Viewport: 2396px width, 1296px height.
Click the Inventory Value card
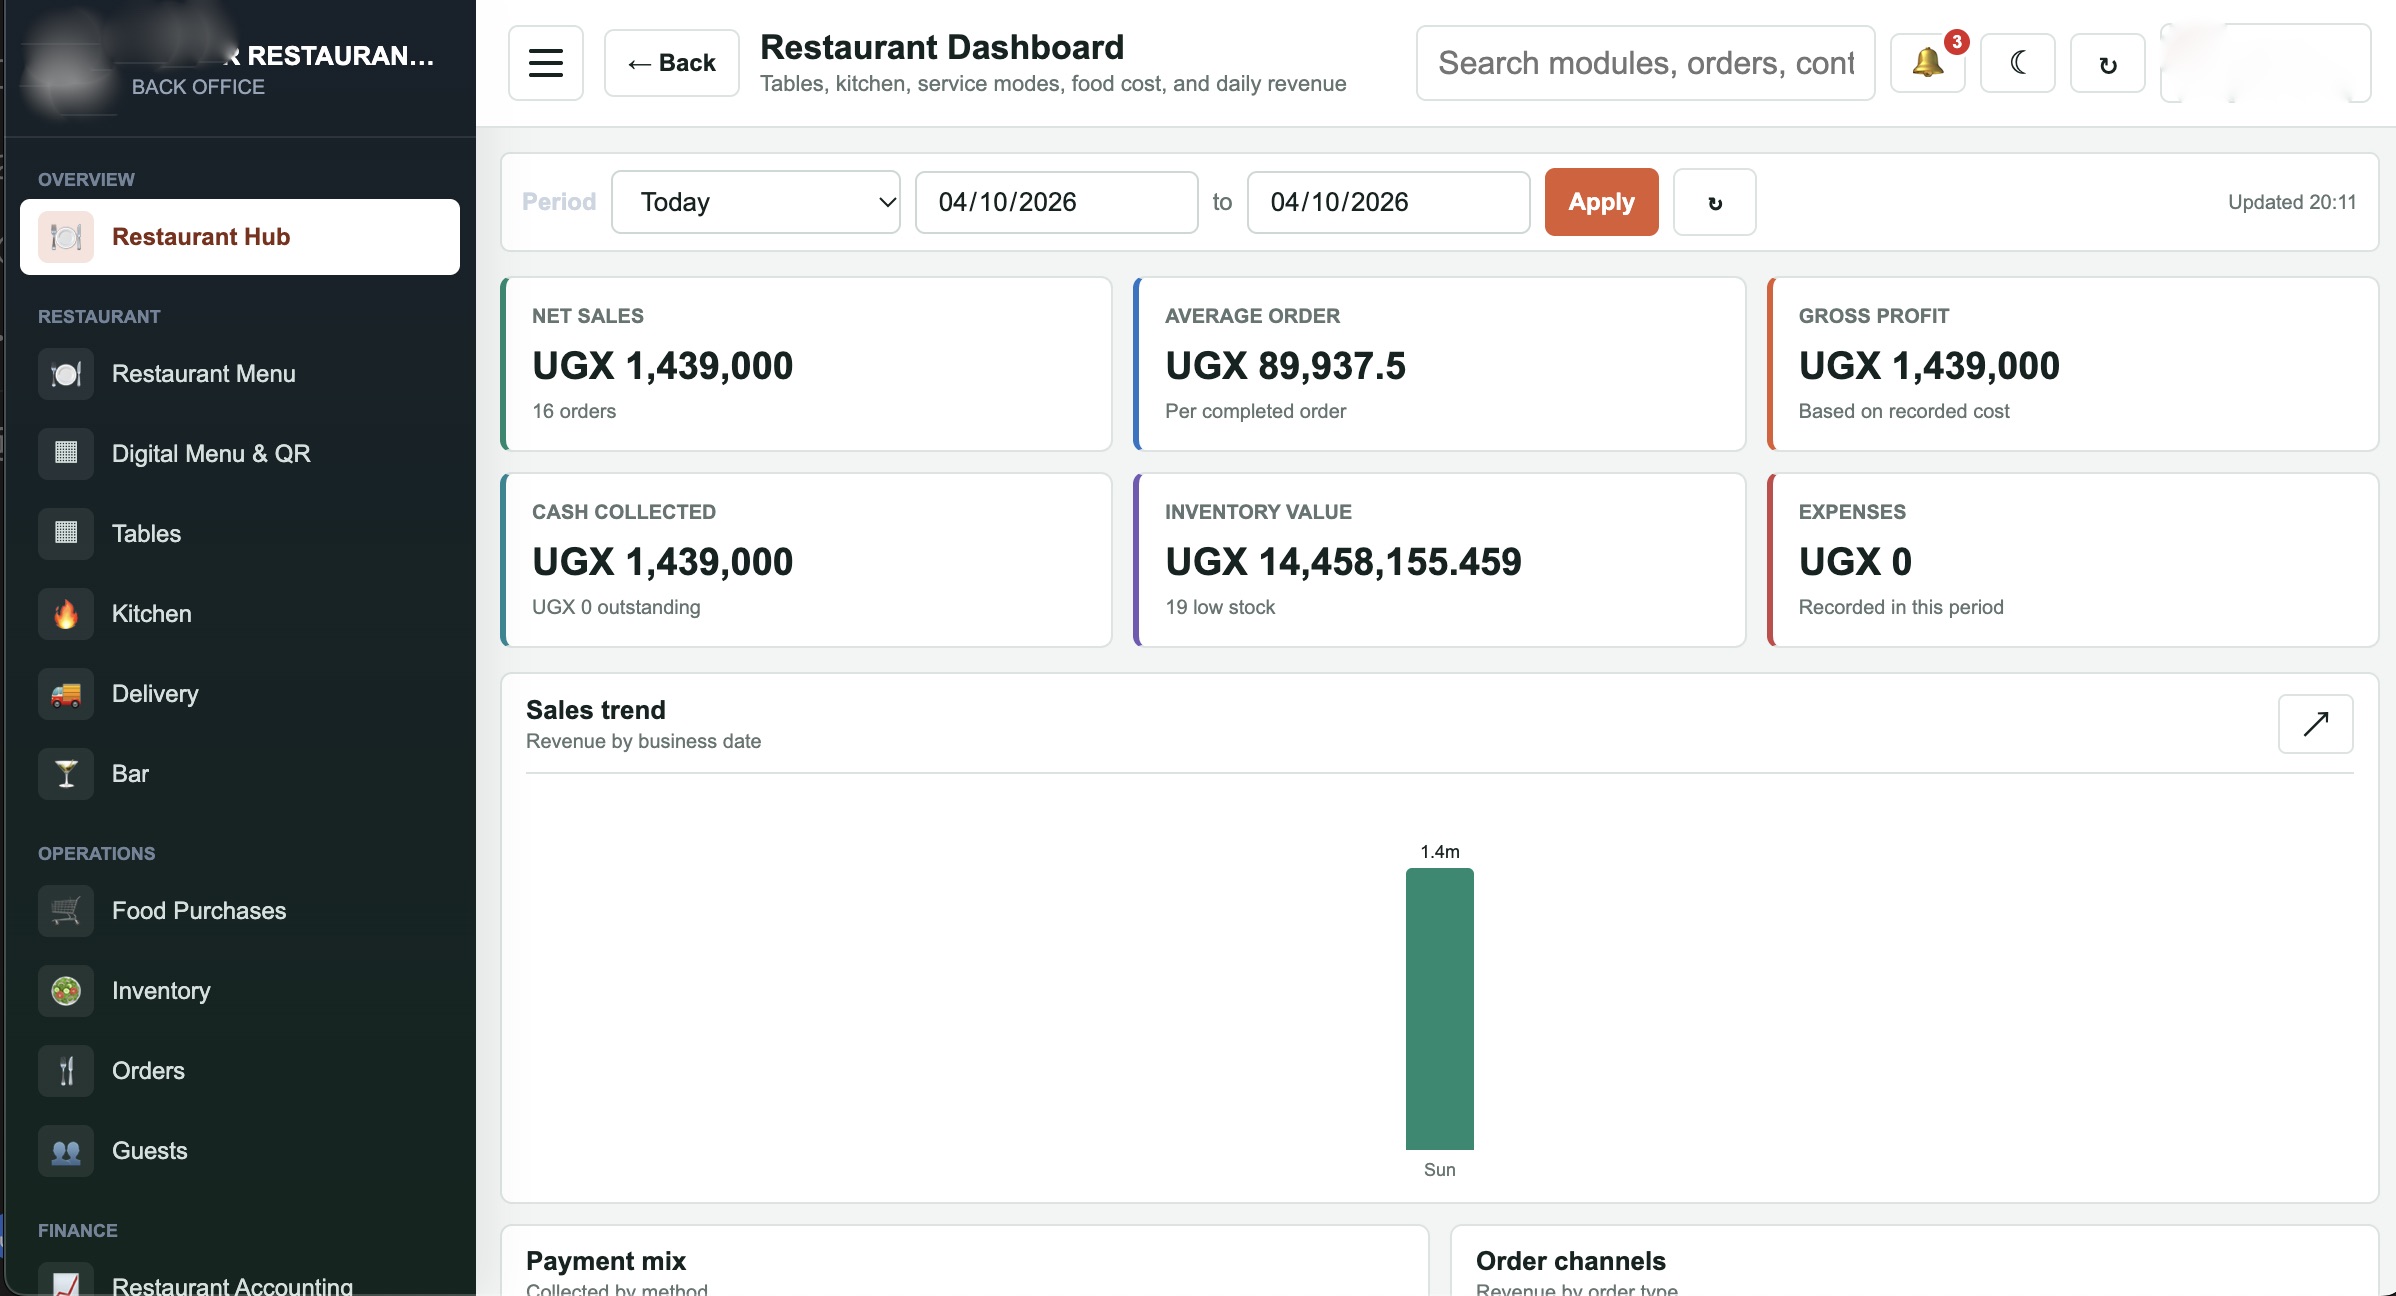click(x=1440, y=560)
